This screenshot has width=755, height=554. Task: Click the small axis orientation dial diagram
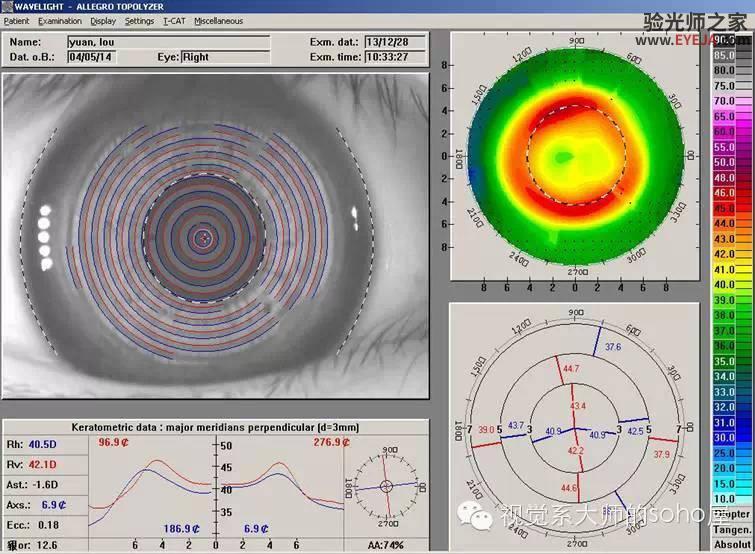coord(387,486)
